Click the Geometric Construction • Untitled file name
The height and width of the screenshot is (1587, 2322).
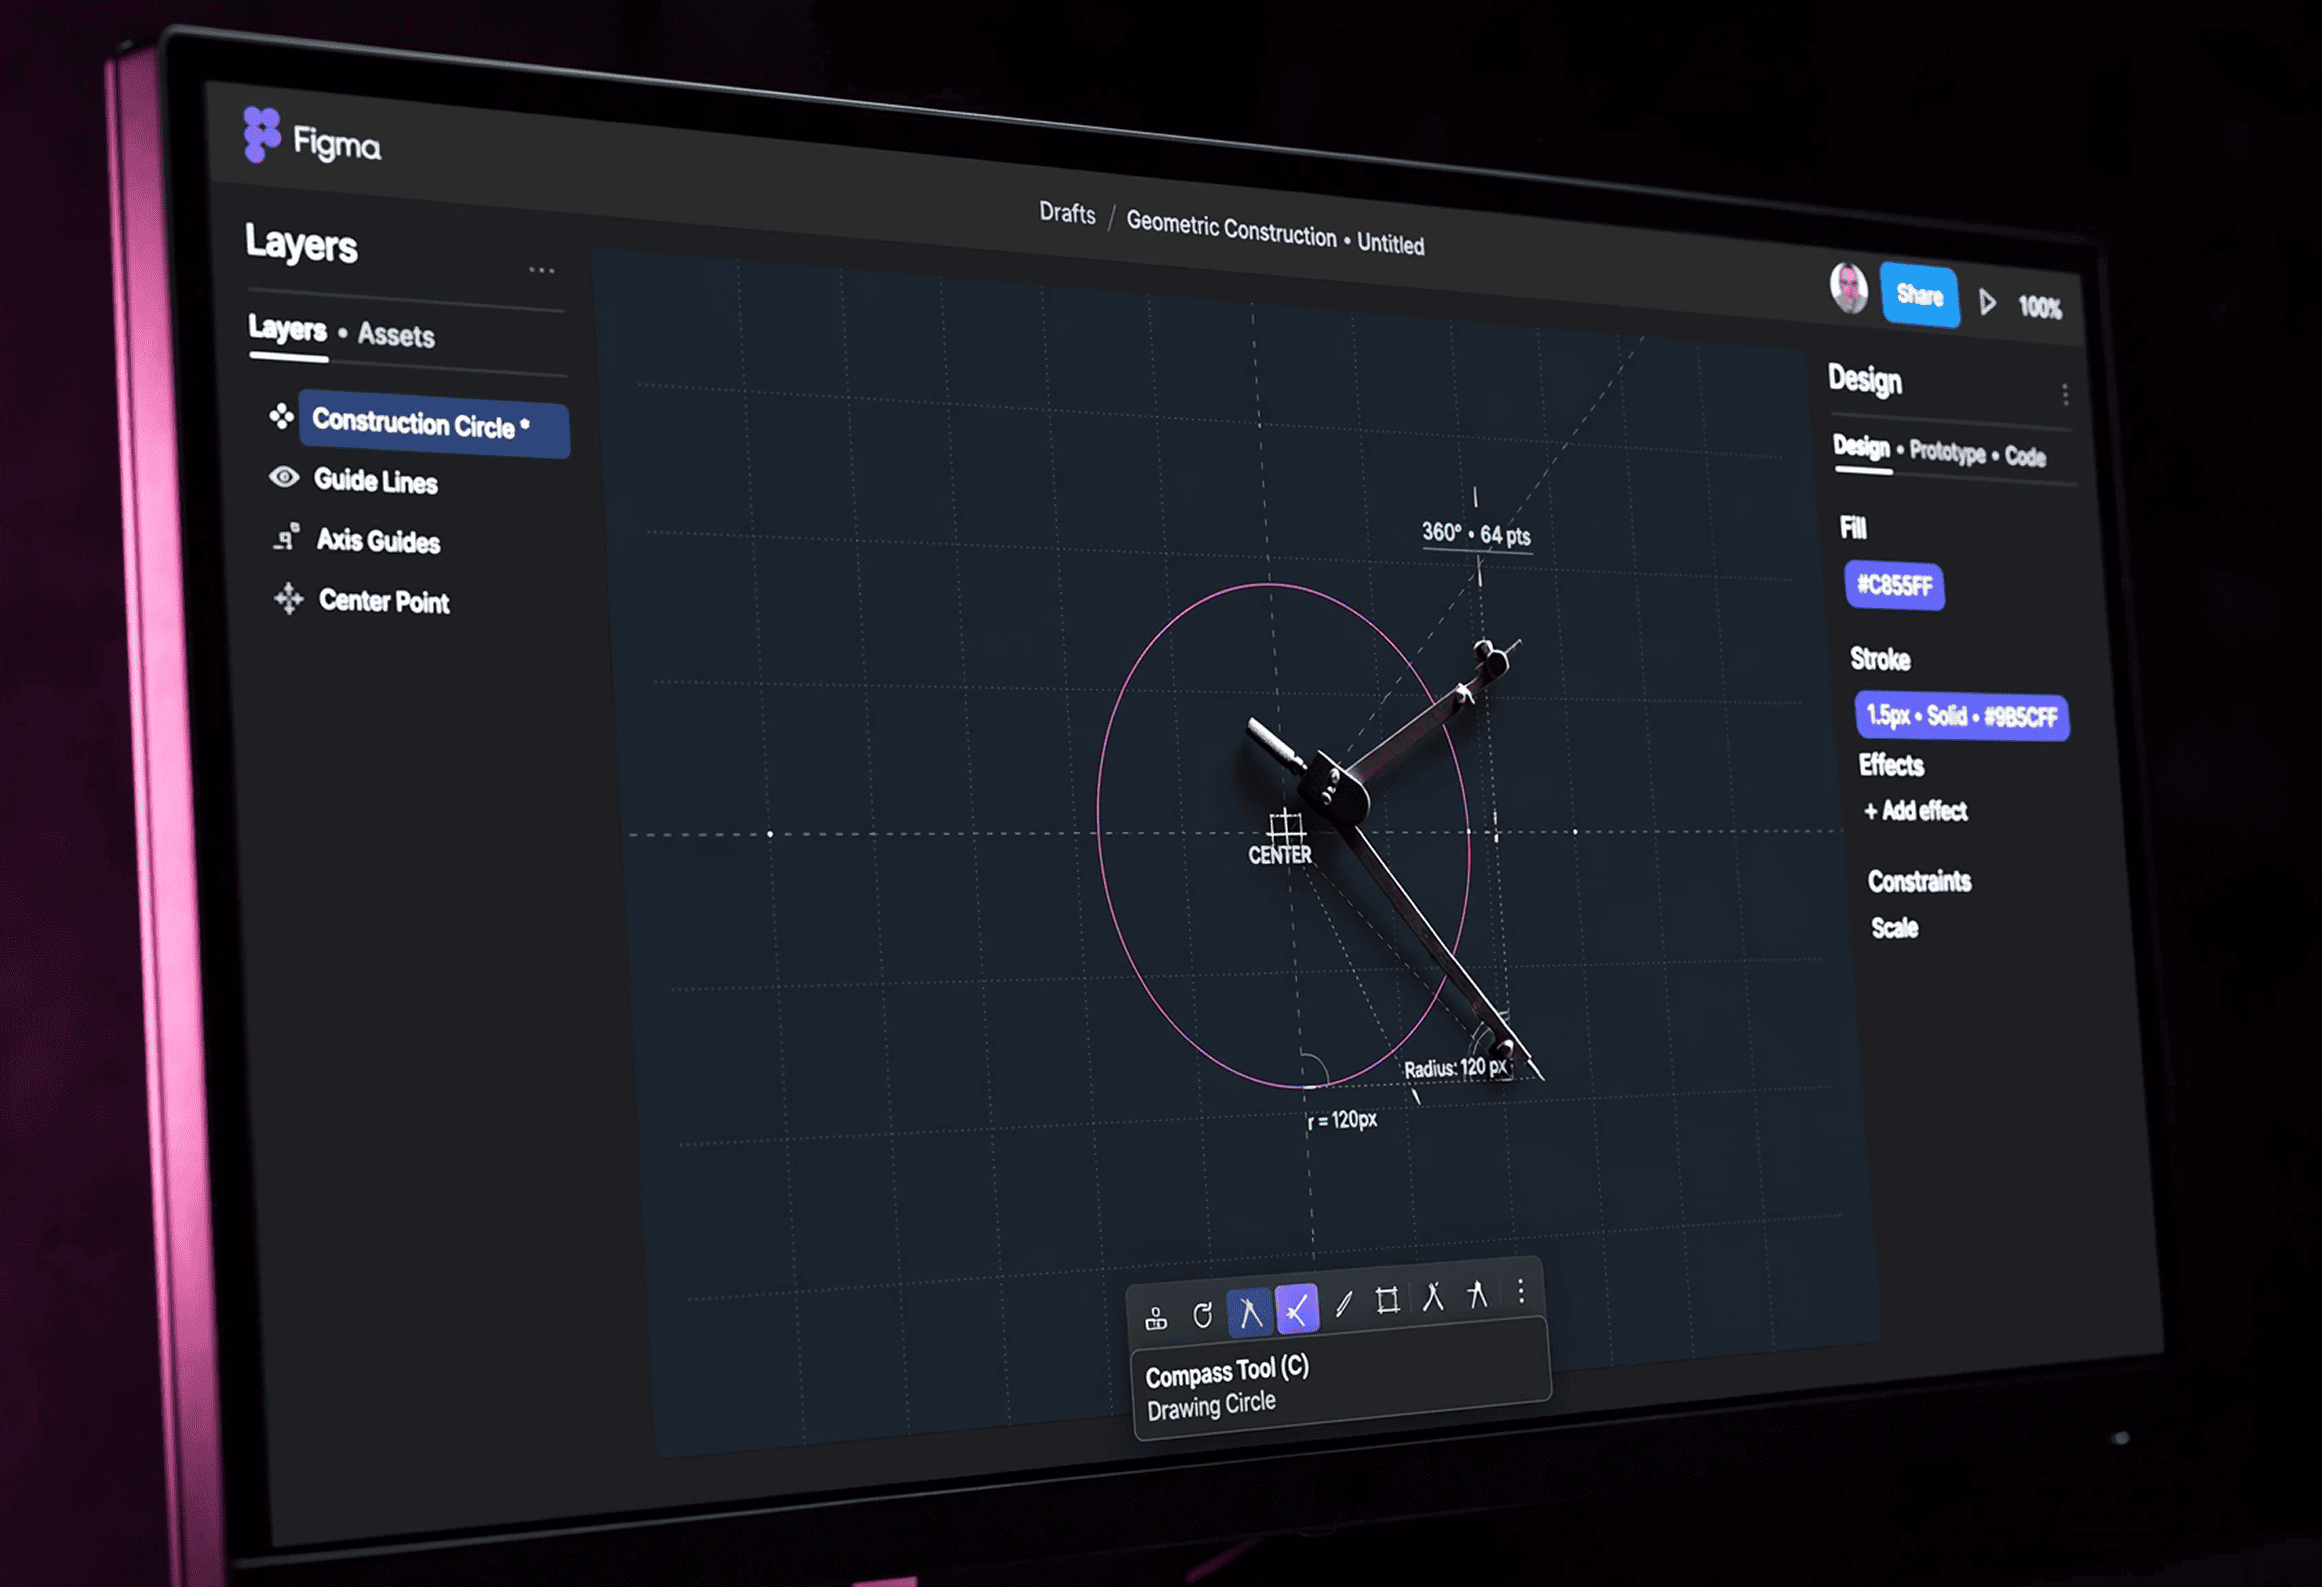point(1275,233)
